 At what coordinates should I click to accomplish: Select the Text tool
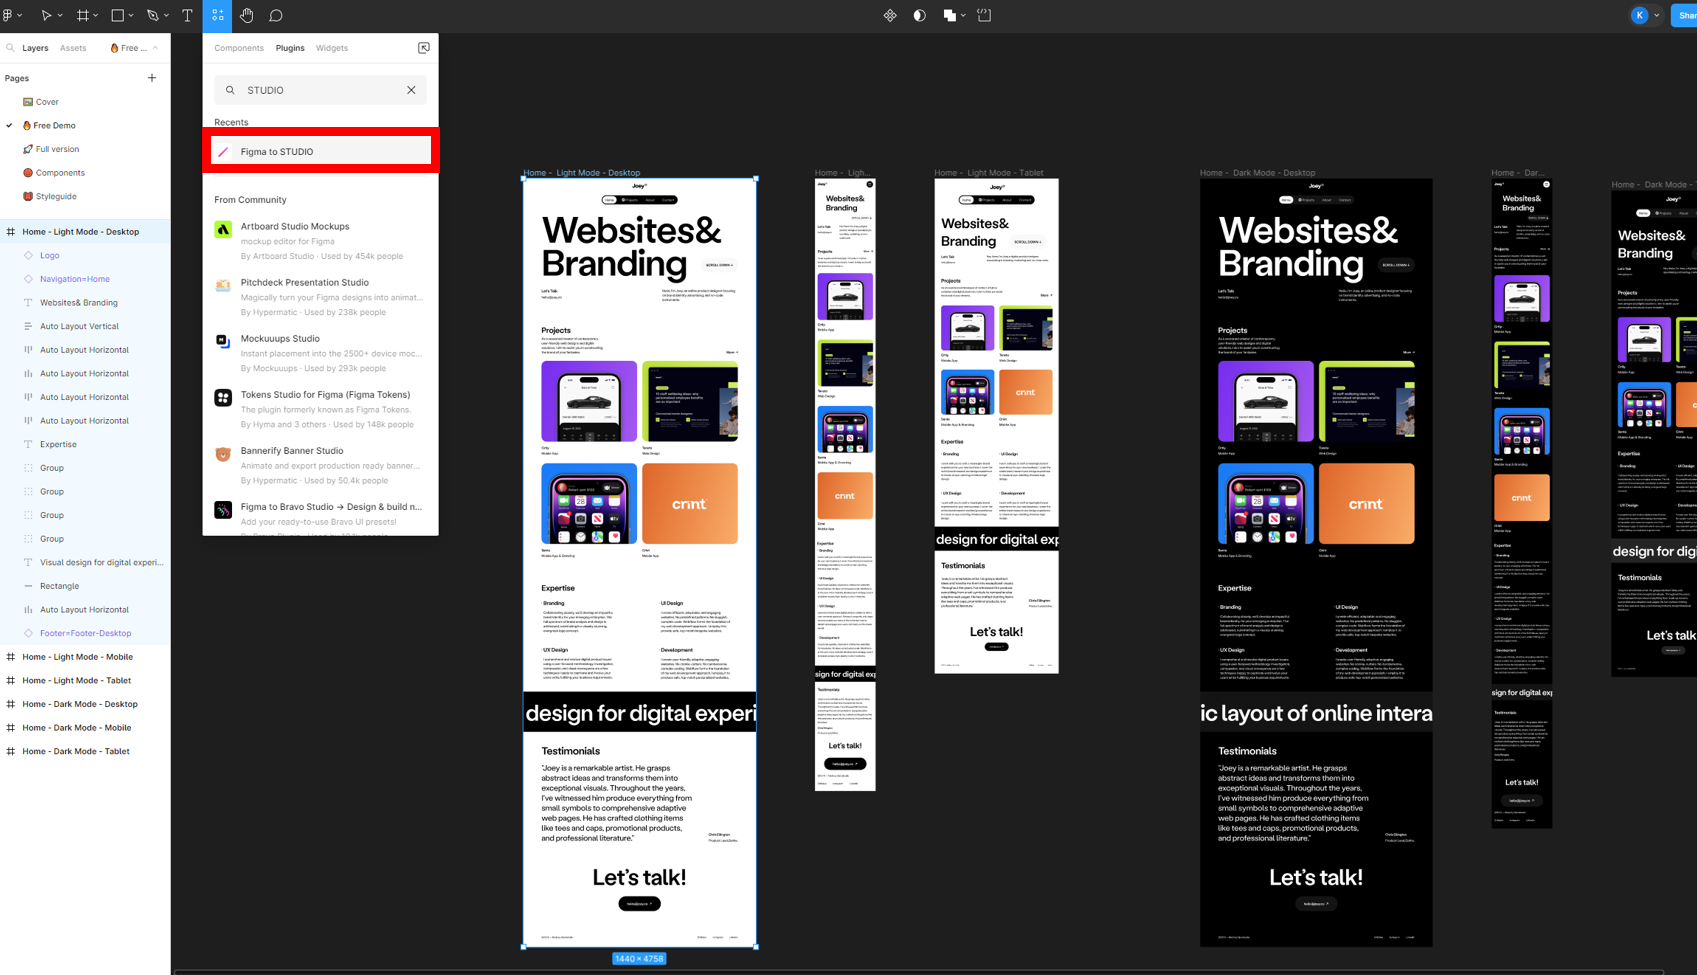pos(187,15)
